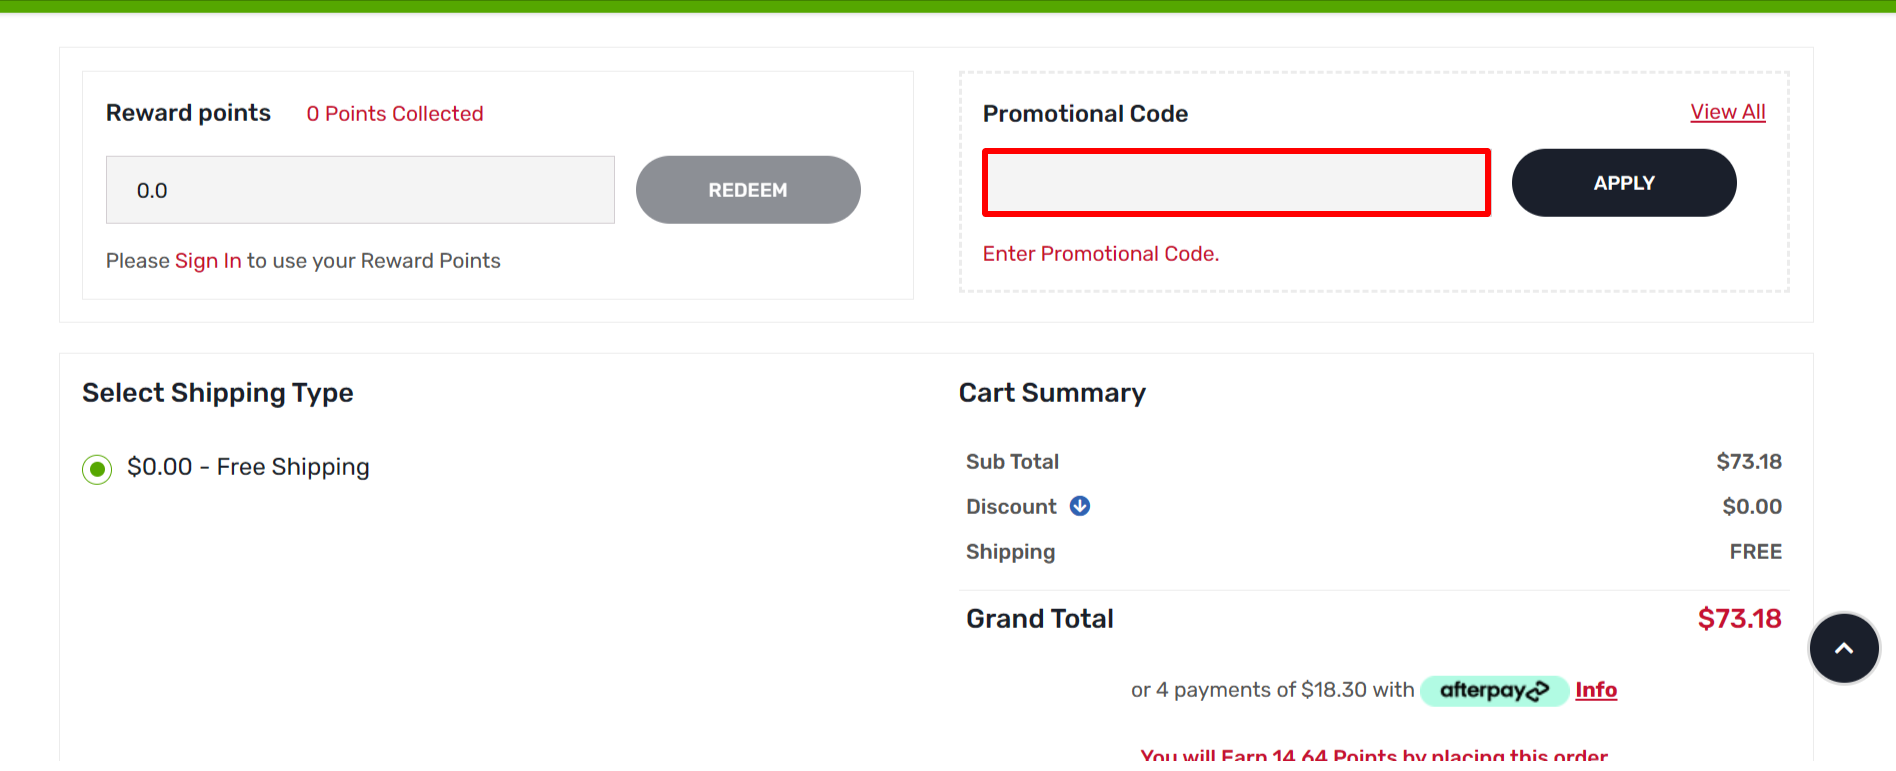Open Afterpay payment Info
Image resolution: width=1896 pixels, height=771 pixels.
(1595, 690)
